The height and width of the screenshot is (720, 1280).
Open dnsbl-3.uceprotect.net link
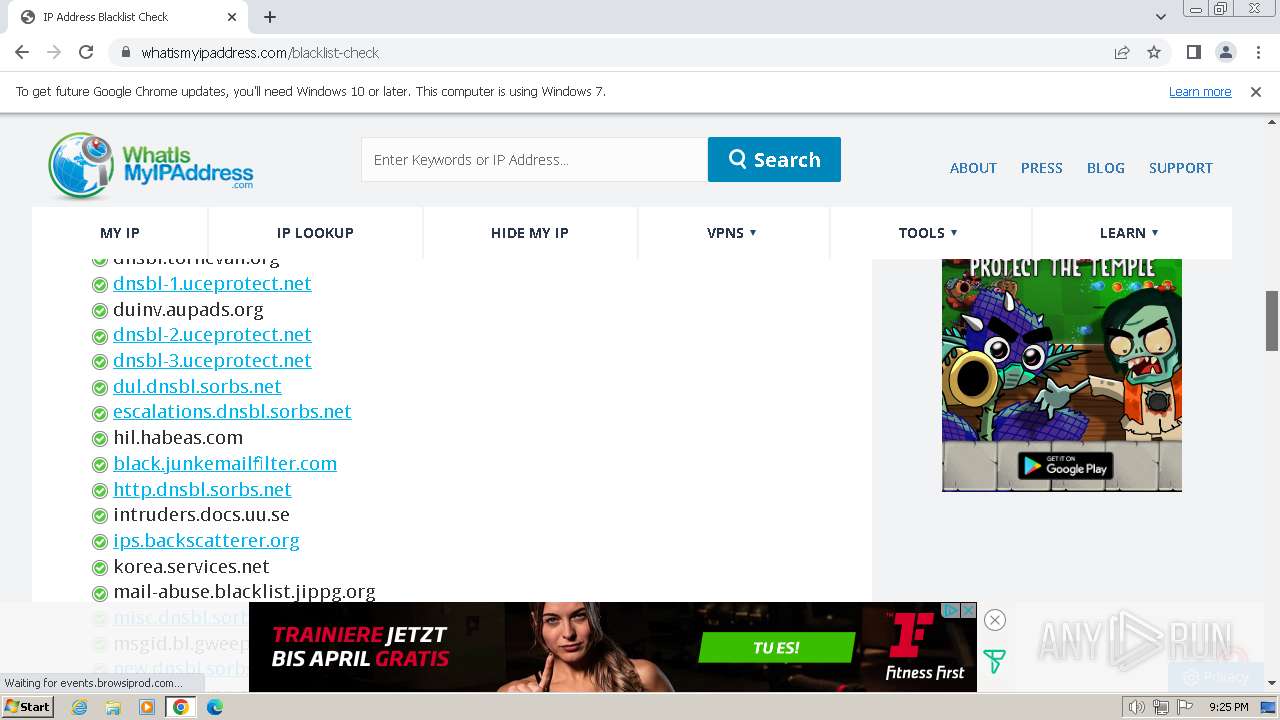212,361
